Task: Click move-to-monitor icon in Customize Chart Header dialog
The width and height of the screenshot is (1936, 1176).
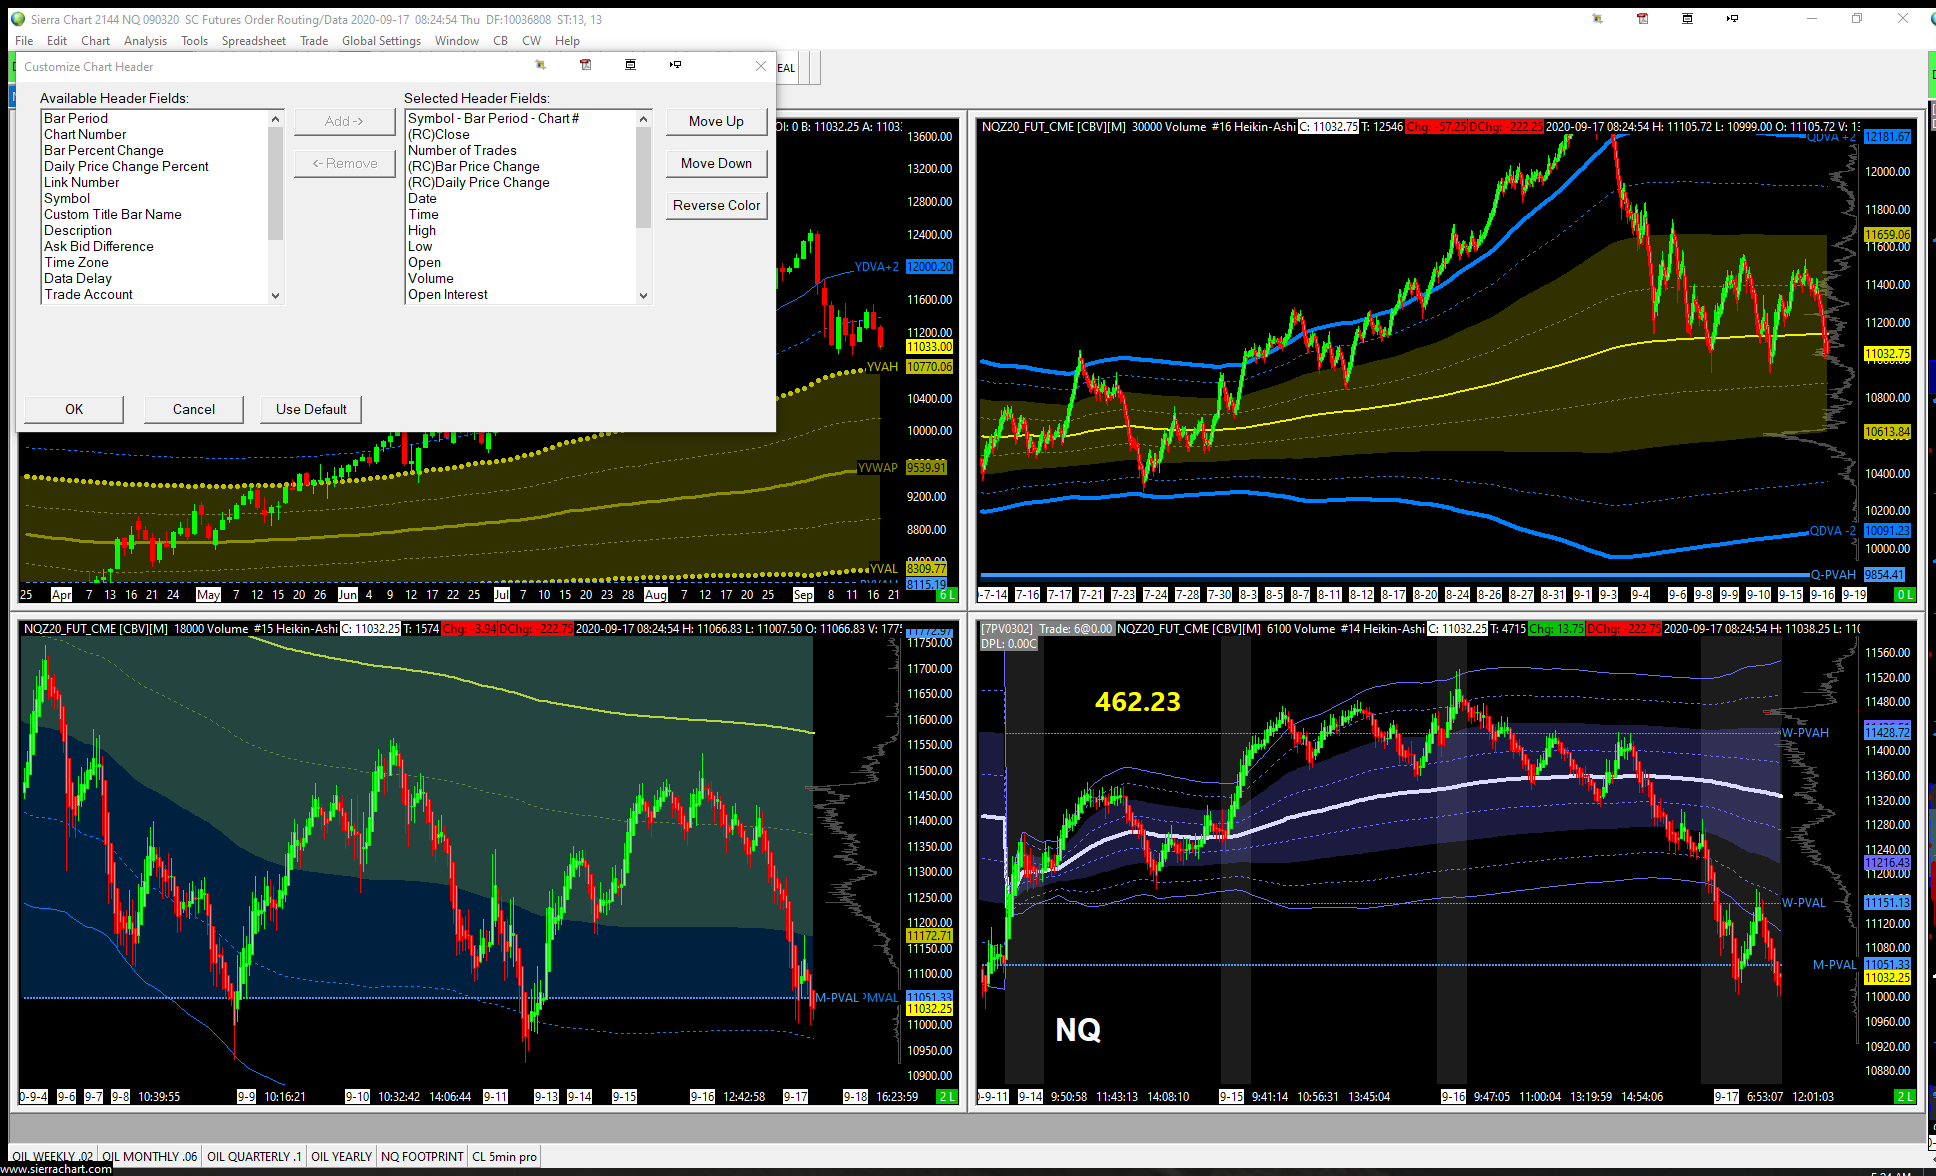Action: [675, 65]
